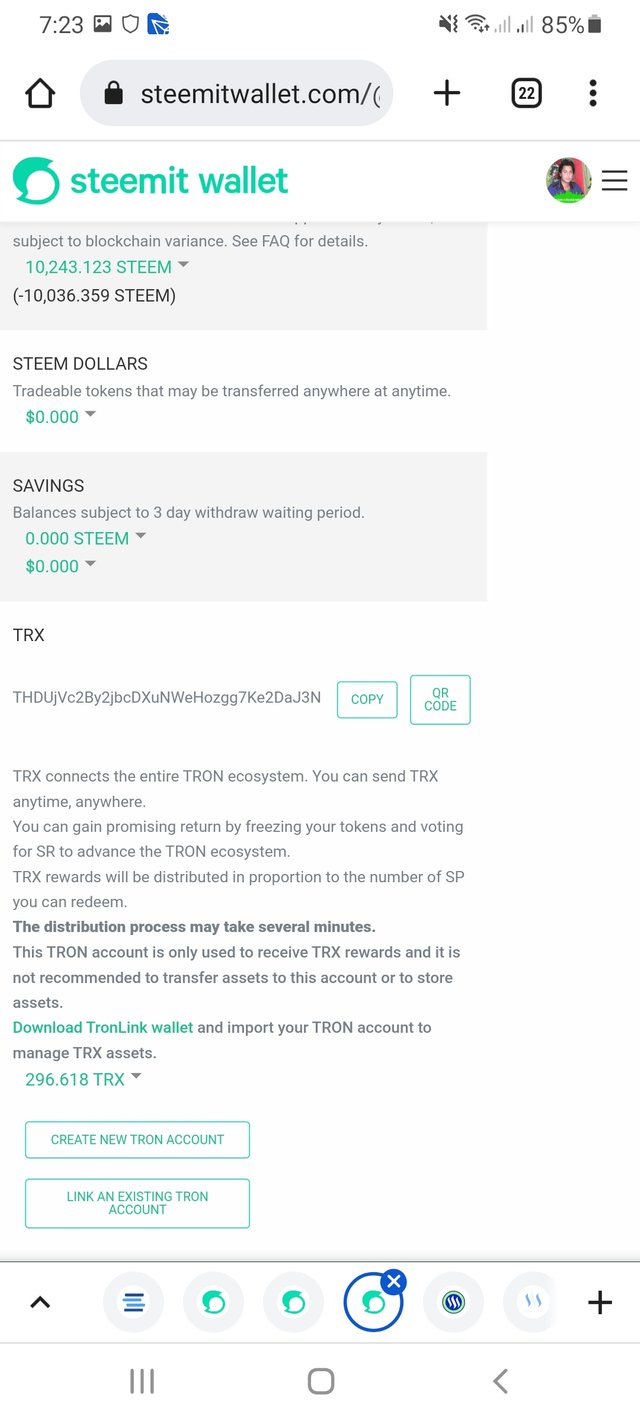Follow the Download TronLink wallet link
The image size is (640, 1422).
[x=103, y=1027]
